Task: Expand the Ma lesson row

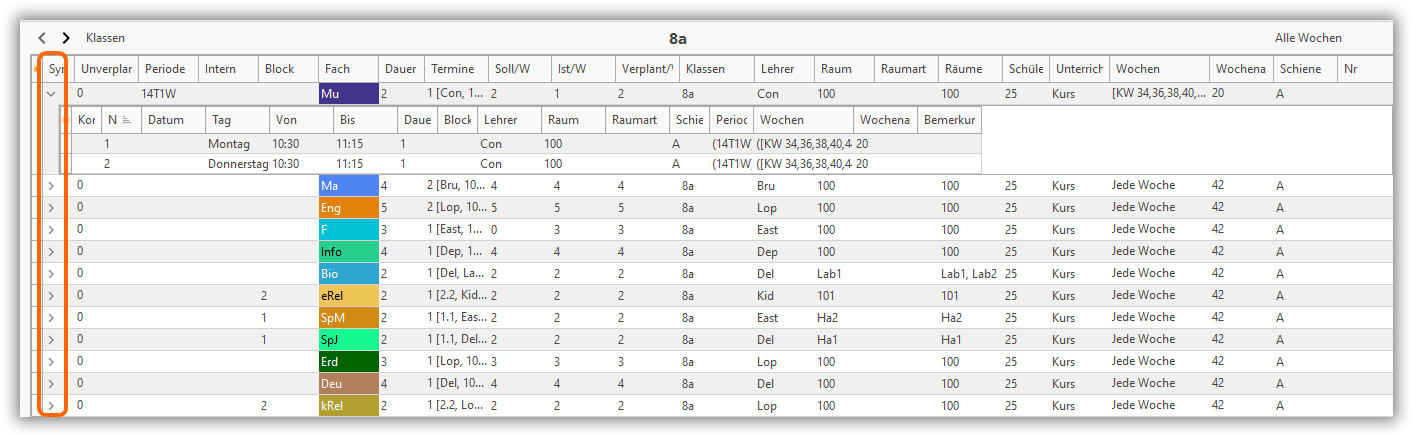Action: click(51, 185)
